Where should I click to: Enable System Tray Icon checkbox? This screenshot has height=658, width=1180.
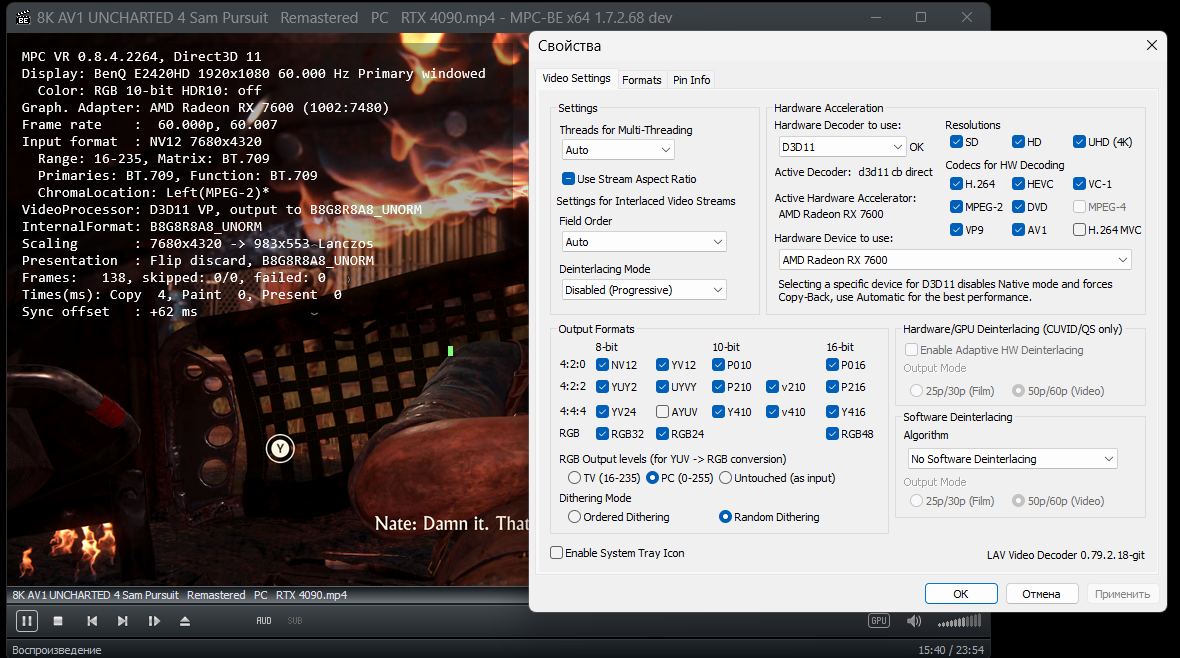(557, 553)
